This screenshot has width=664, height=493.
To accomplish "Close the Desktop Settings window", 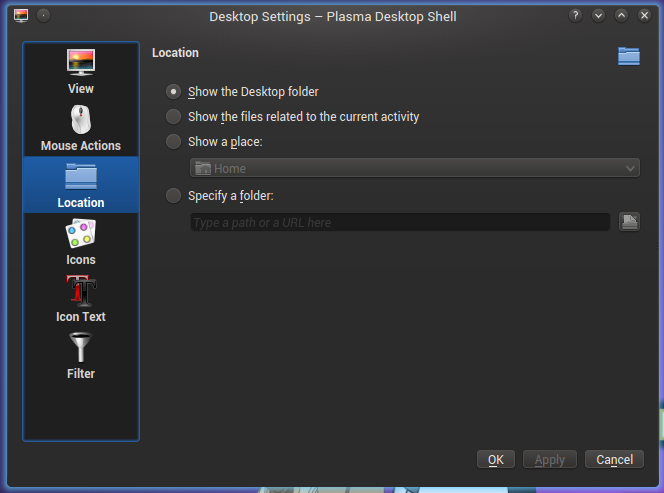I will (x=644, y=16).
